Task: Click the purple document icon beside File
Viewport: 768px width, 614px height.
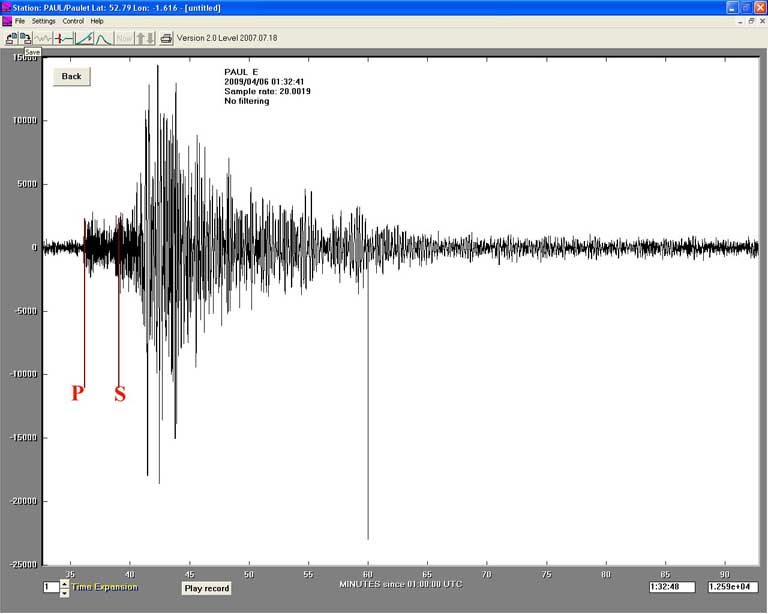Action: 7,21
